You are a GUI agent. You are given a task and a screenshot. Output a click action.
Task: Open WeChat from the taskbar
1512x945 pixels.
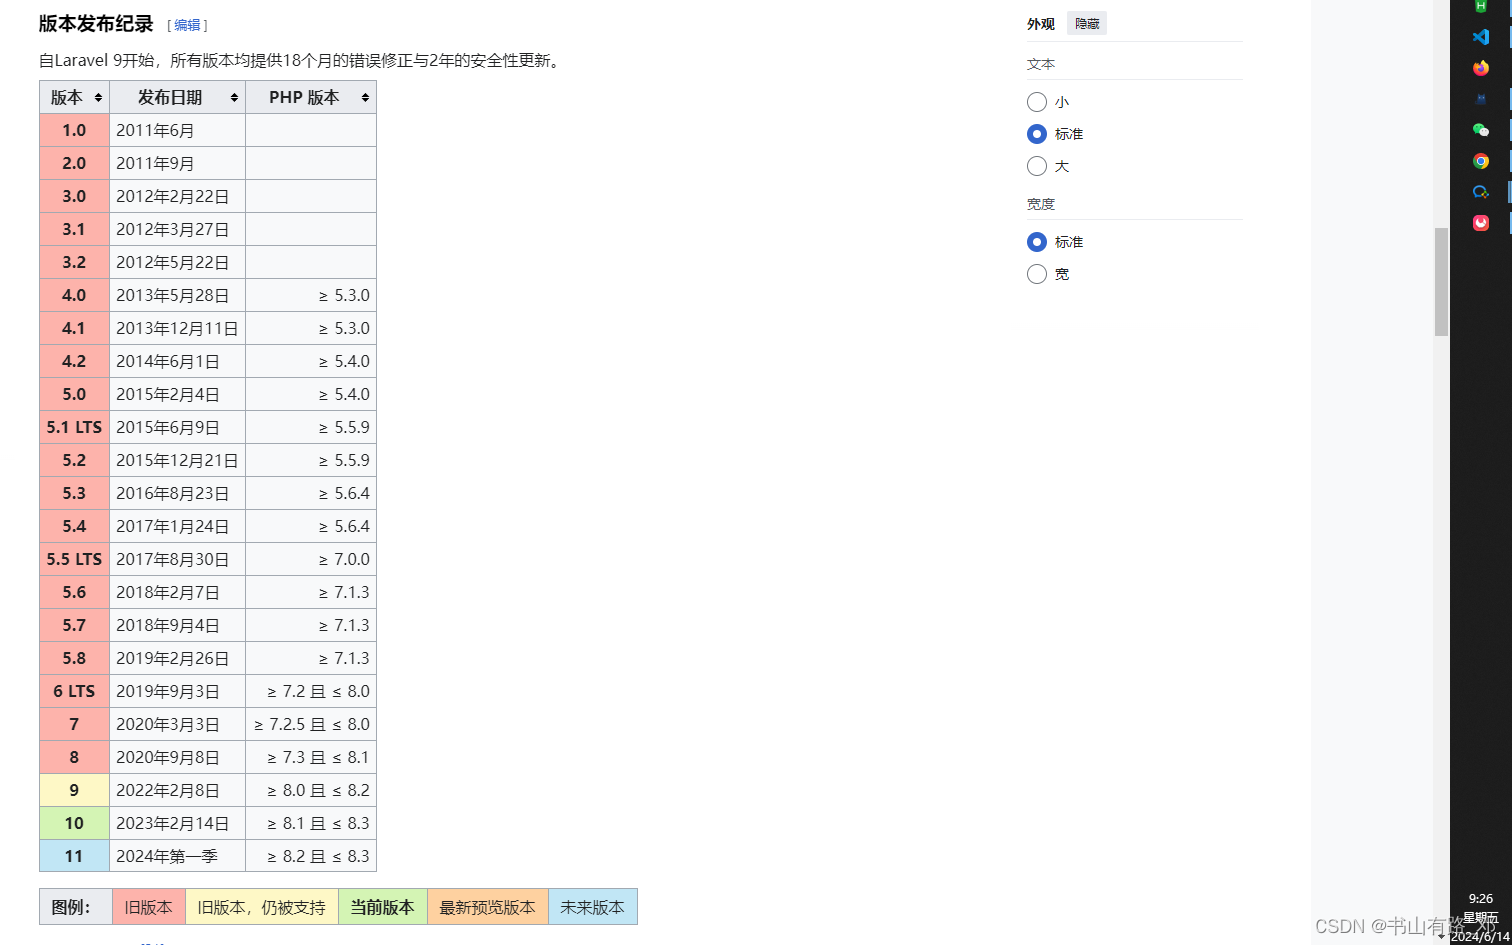tap(1481, 130)
